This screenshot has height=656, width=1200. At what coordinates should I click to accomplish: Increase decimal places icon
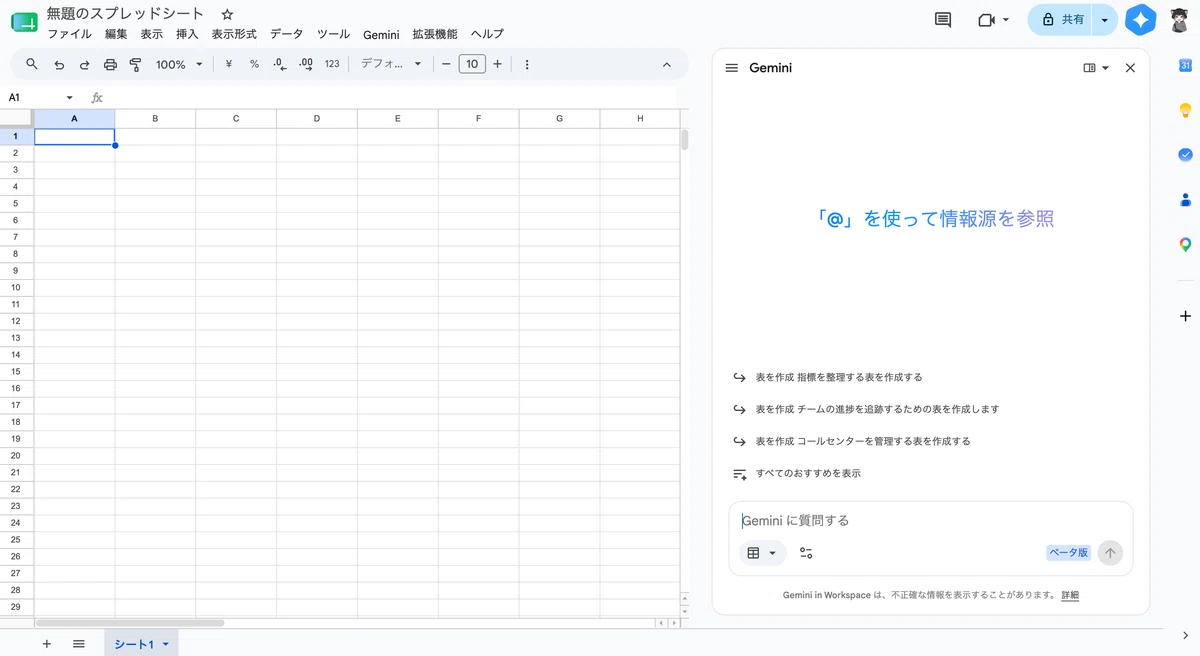click(306, 64)
